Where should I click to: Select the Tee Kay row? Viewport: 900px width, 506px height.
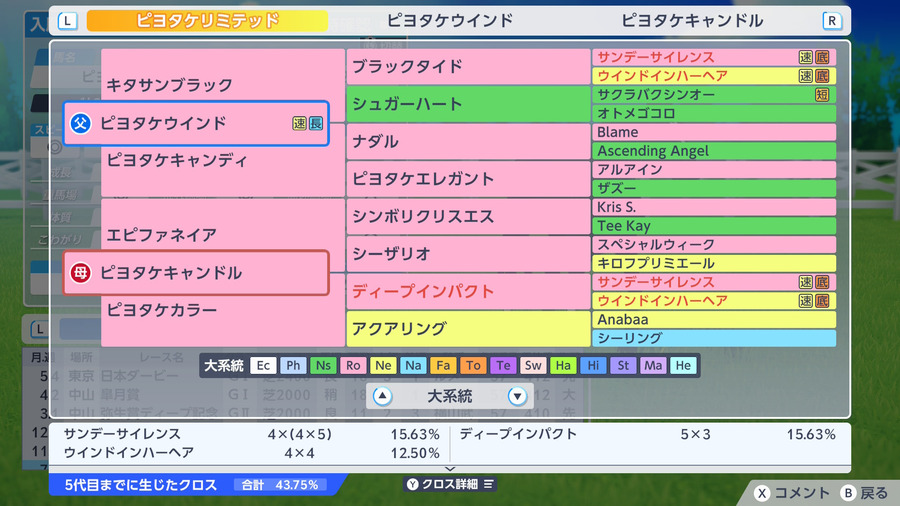point(714,226)
